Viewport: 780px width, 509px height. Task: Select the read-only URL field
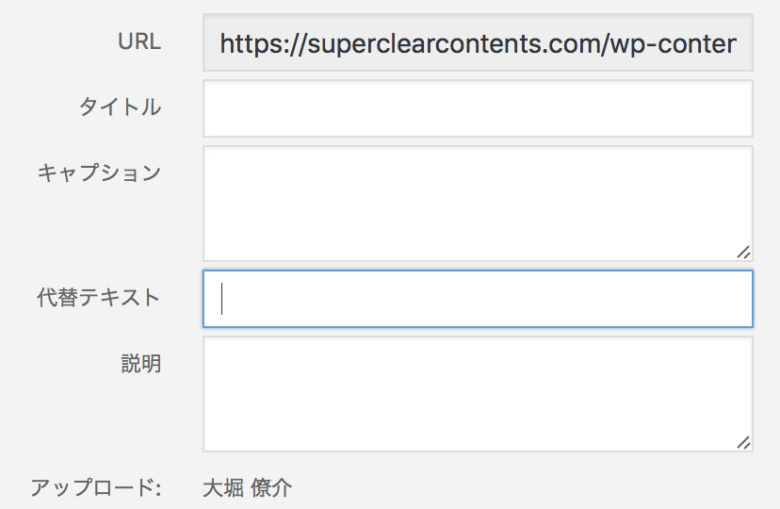477,43
